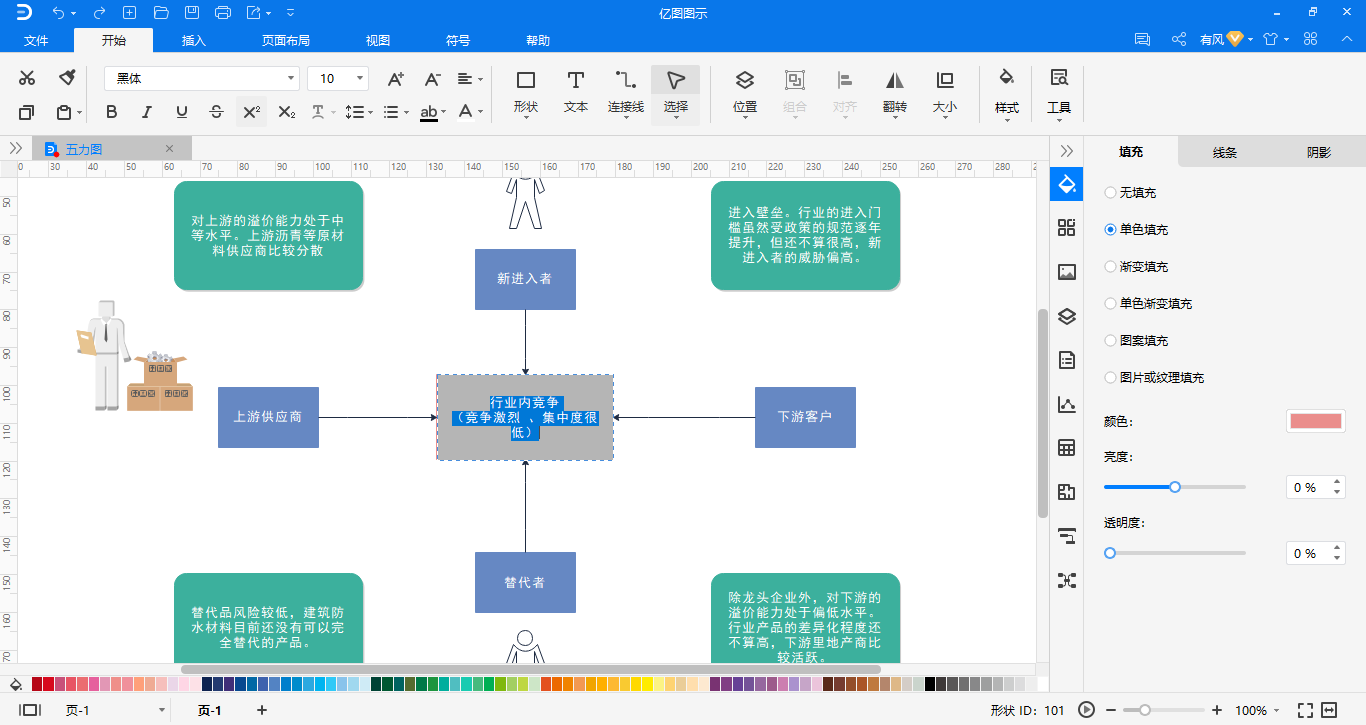
Task: Open the zoom level 100% dropdown
Action: tap(1257, 710)
